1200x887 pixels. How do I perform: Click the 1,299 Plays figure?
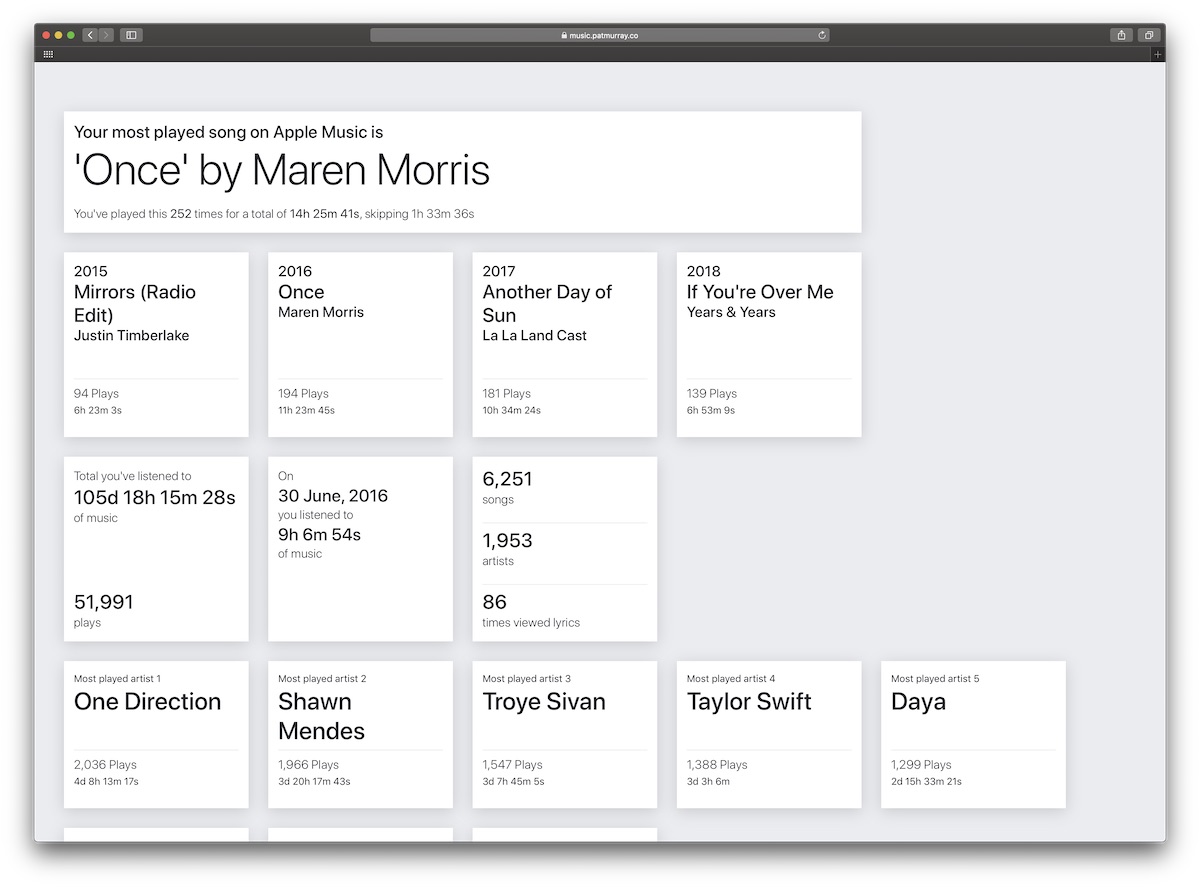click(921, 765)
